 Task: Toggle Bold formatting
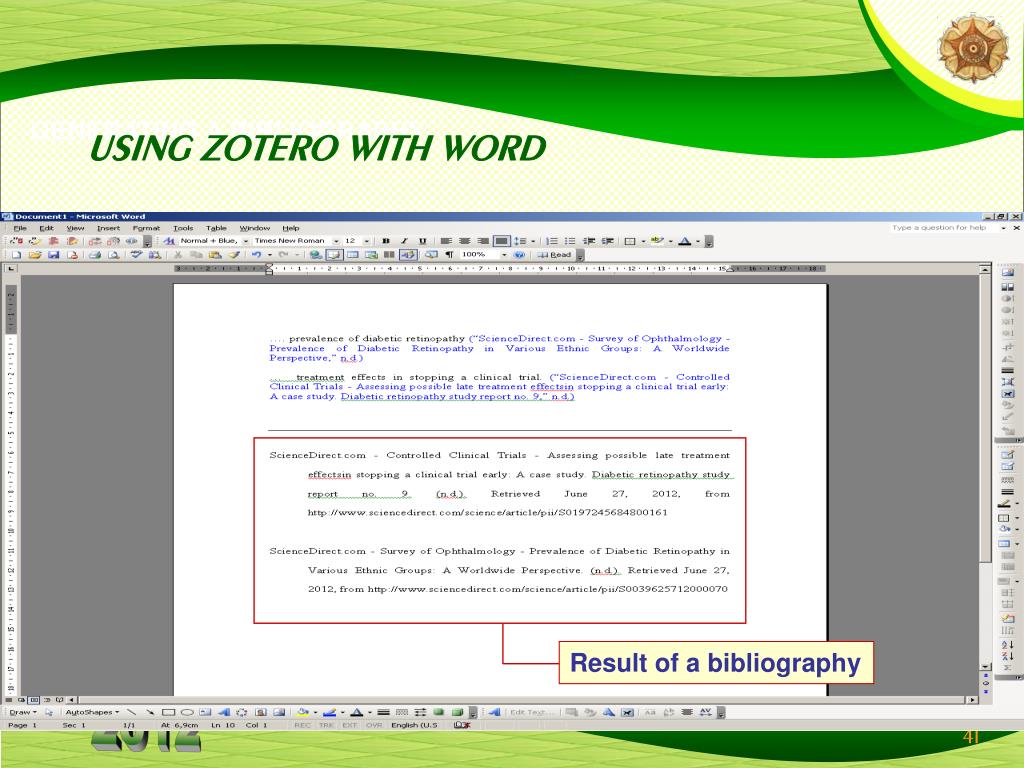(x=386, y=241)
